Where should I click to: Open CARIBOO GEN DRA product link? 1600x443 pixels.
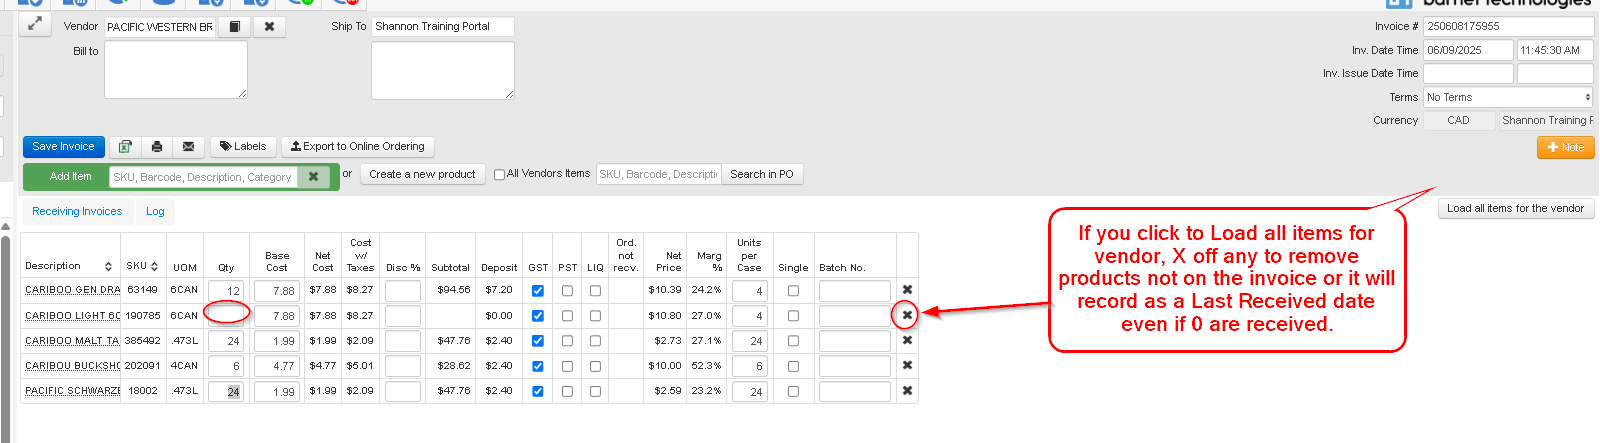72,290
